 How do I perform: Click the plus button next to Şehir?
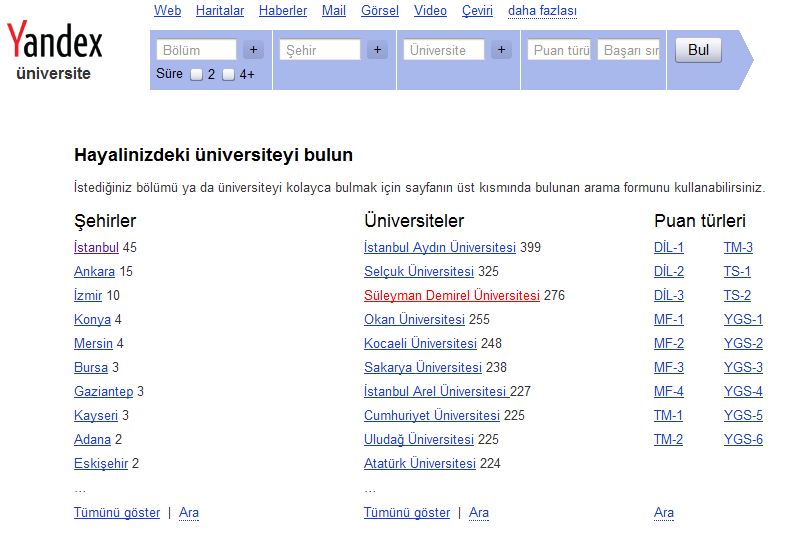click(377, 50)
